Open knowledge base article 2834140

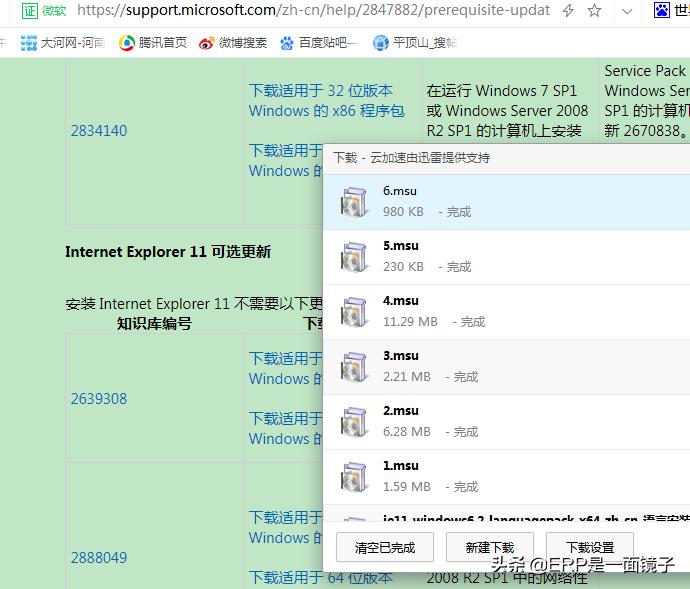(x=99, y=131)
